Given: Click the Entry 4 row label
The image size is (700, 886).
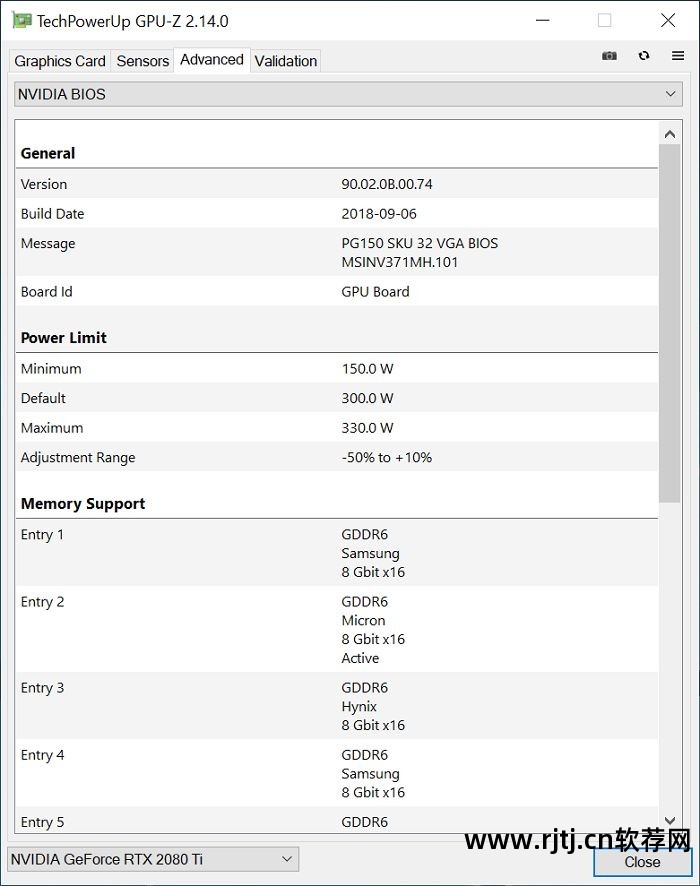Looking at the screenshot, I should pyautogui.click(x=42, y=755).
